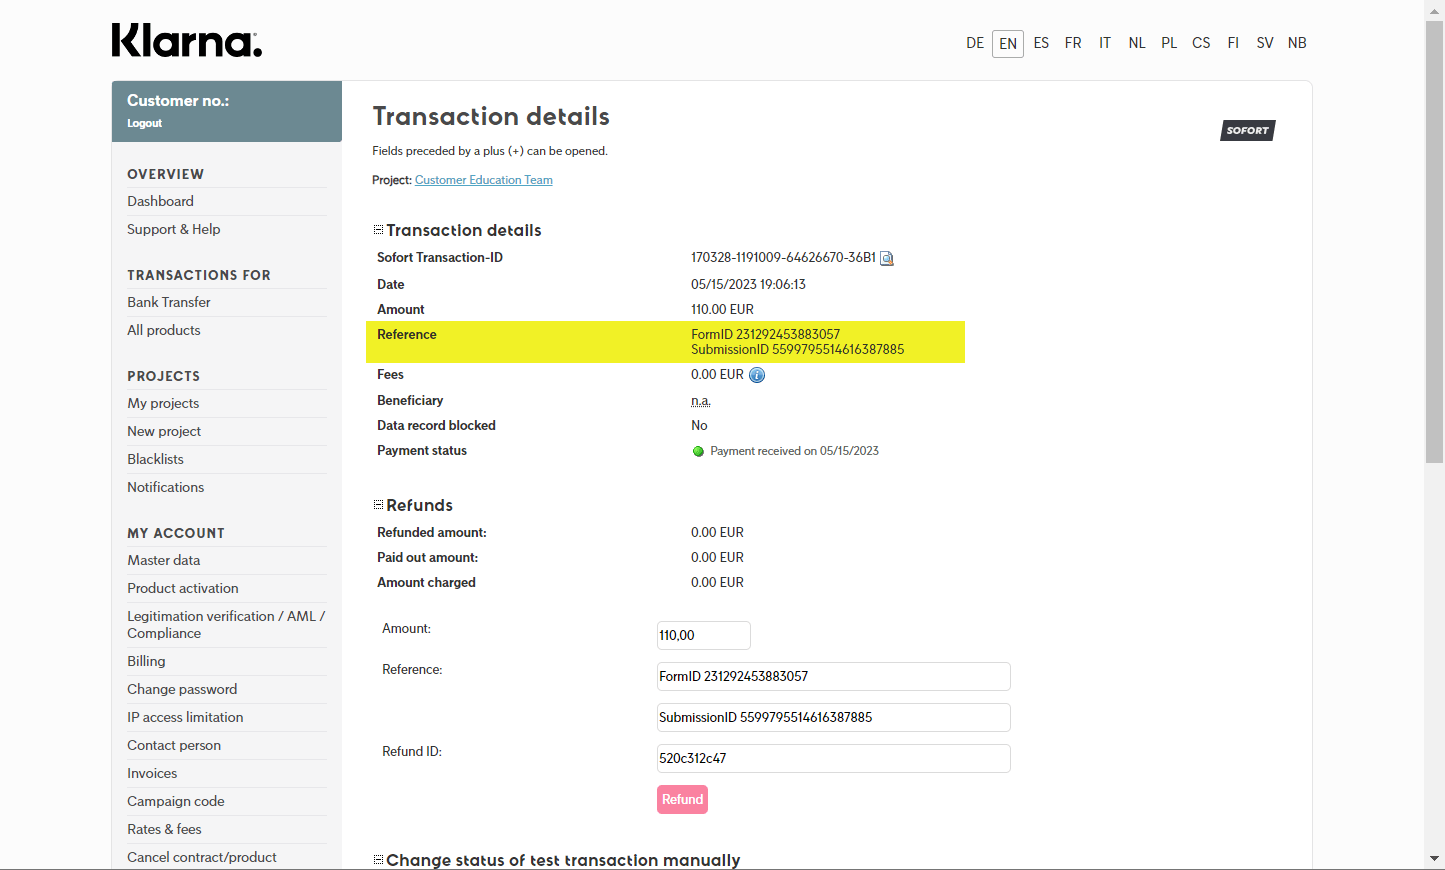Collapse the Refunds section
The width and height of the screenshot is (1445, 870).
(379, 505)
